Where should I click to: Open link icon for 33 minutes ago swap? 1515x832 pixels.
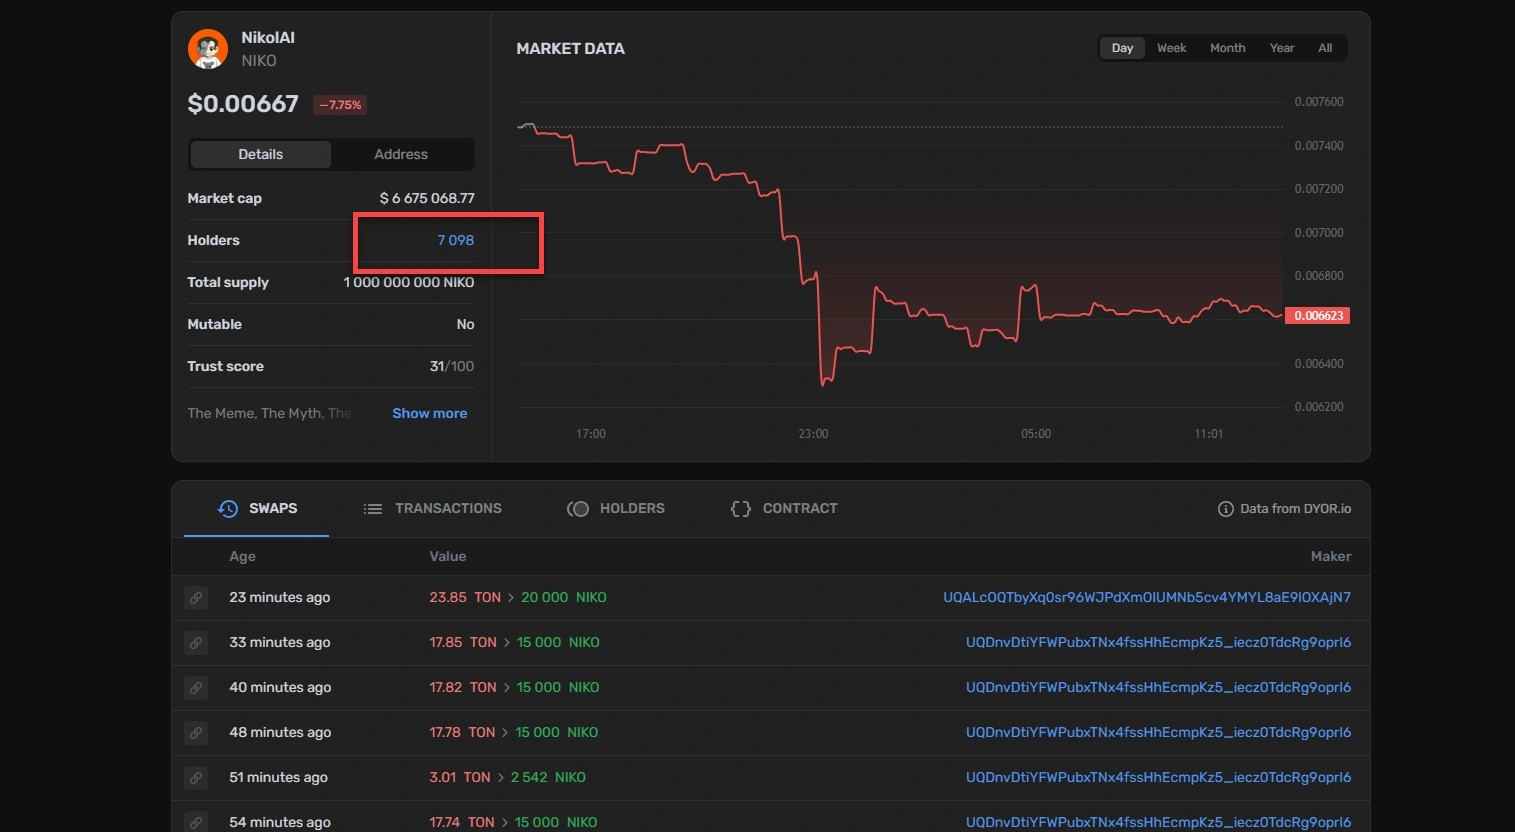click(x=196, y=643)
